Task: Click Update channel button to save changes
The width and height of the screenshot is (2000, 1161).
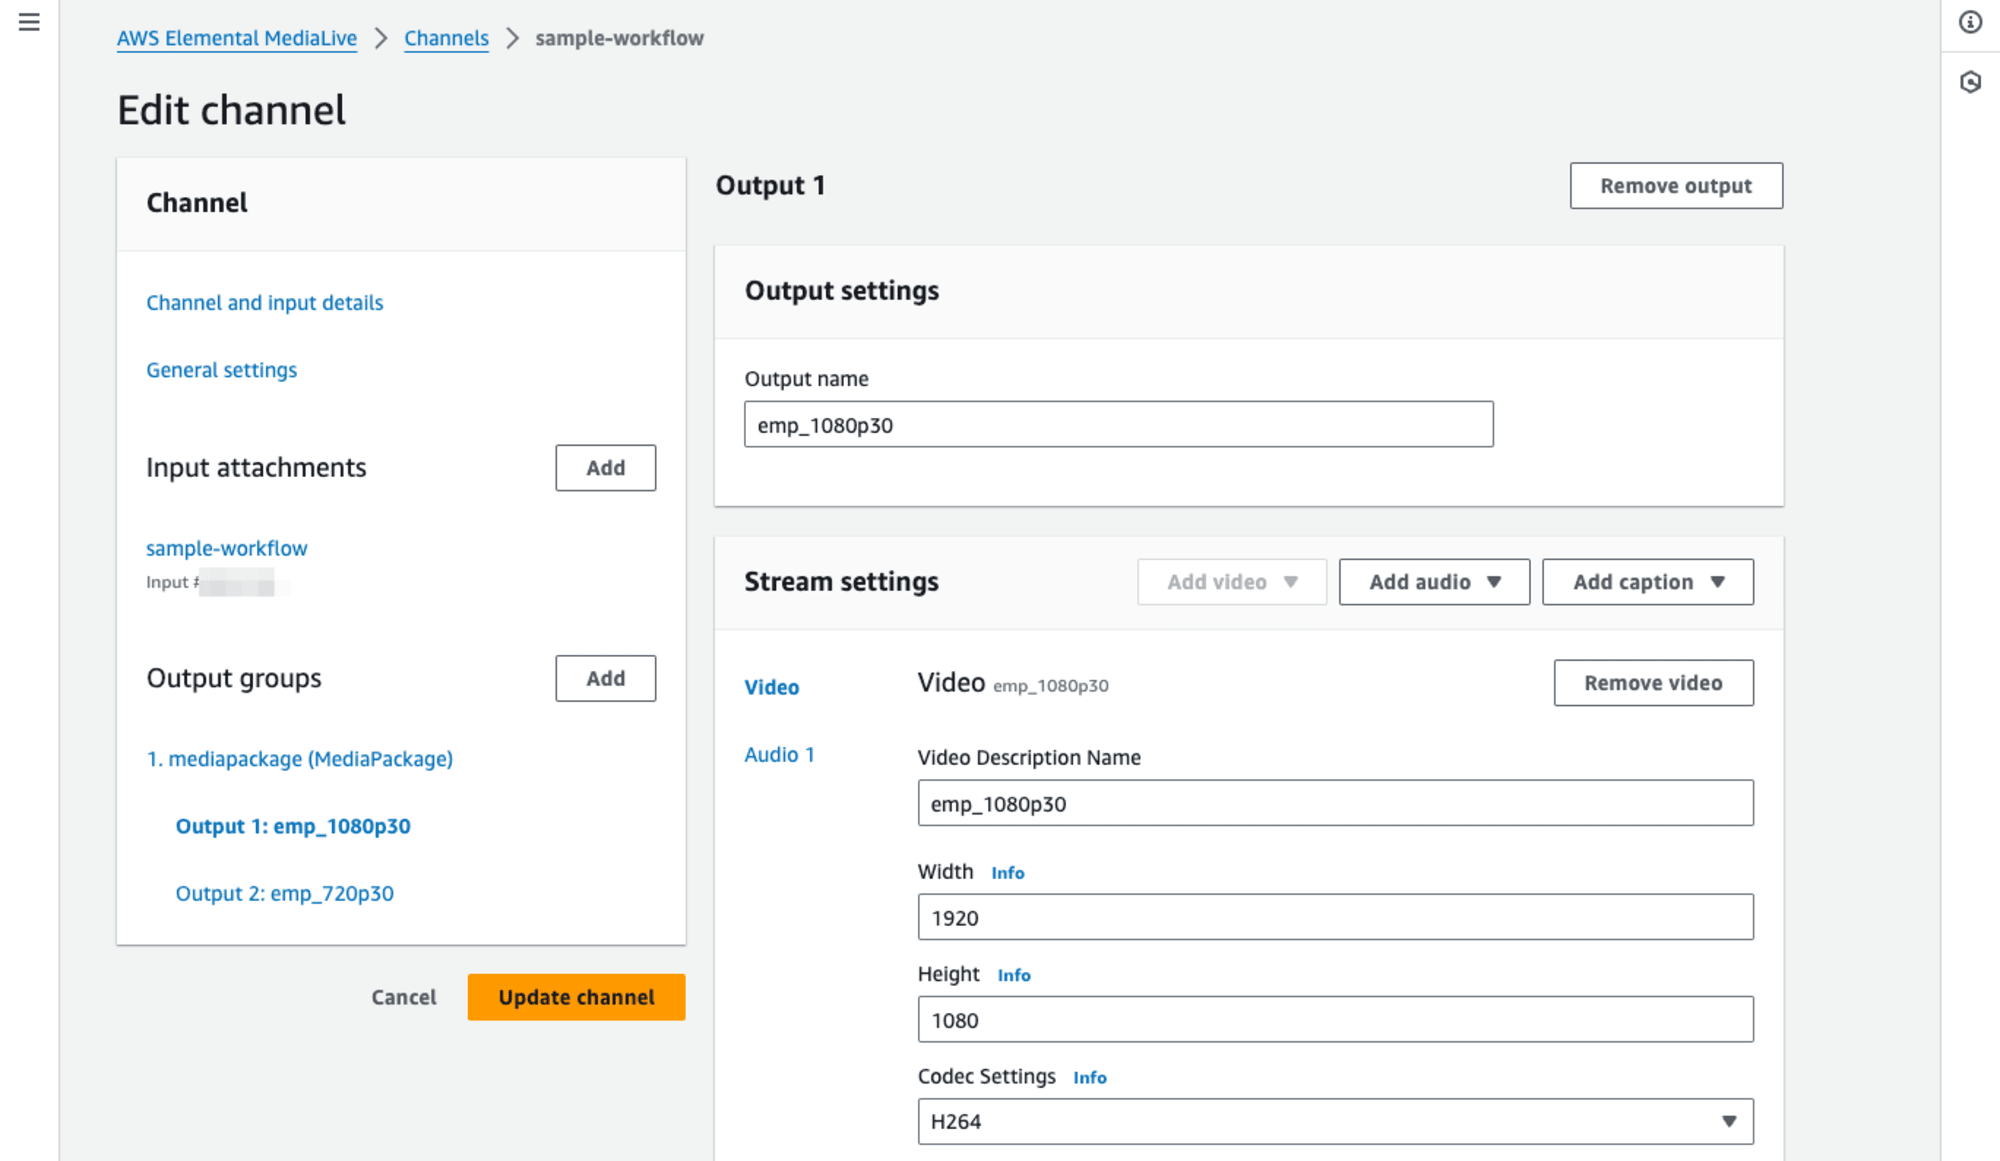Action: click(574, 997)
